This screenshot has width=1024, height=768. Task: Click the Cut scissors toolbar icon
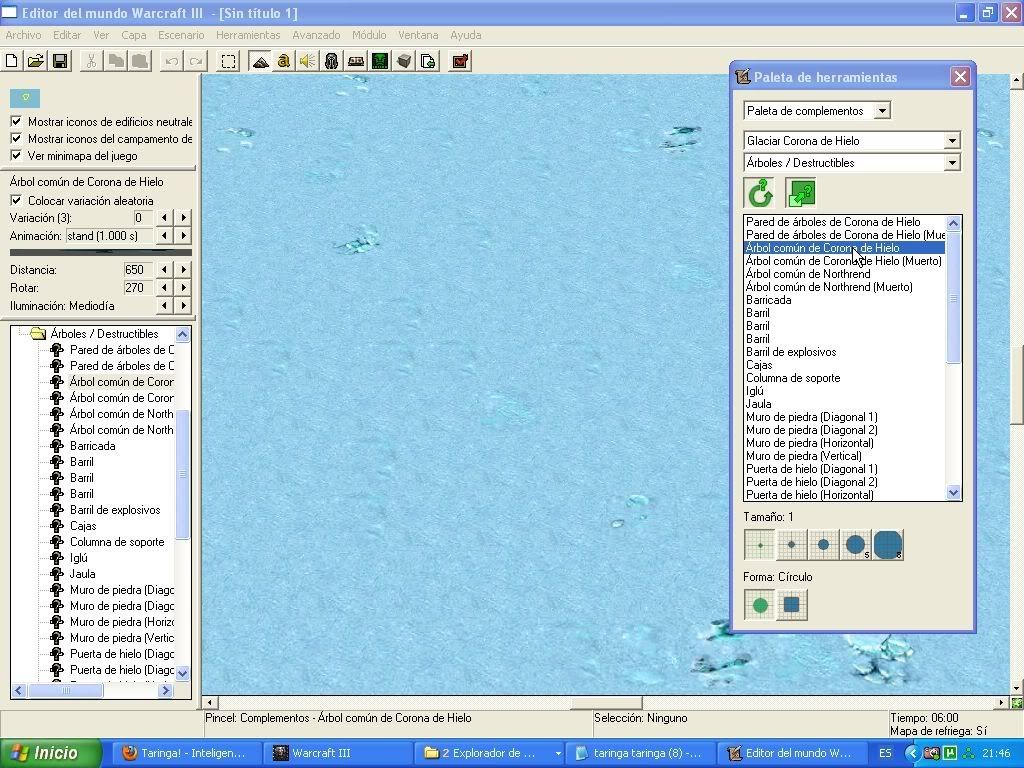pyautogui.click(x=91, y=61)
